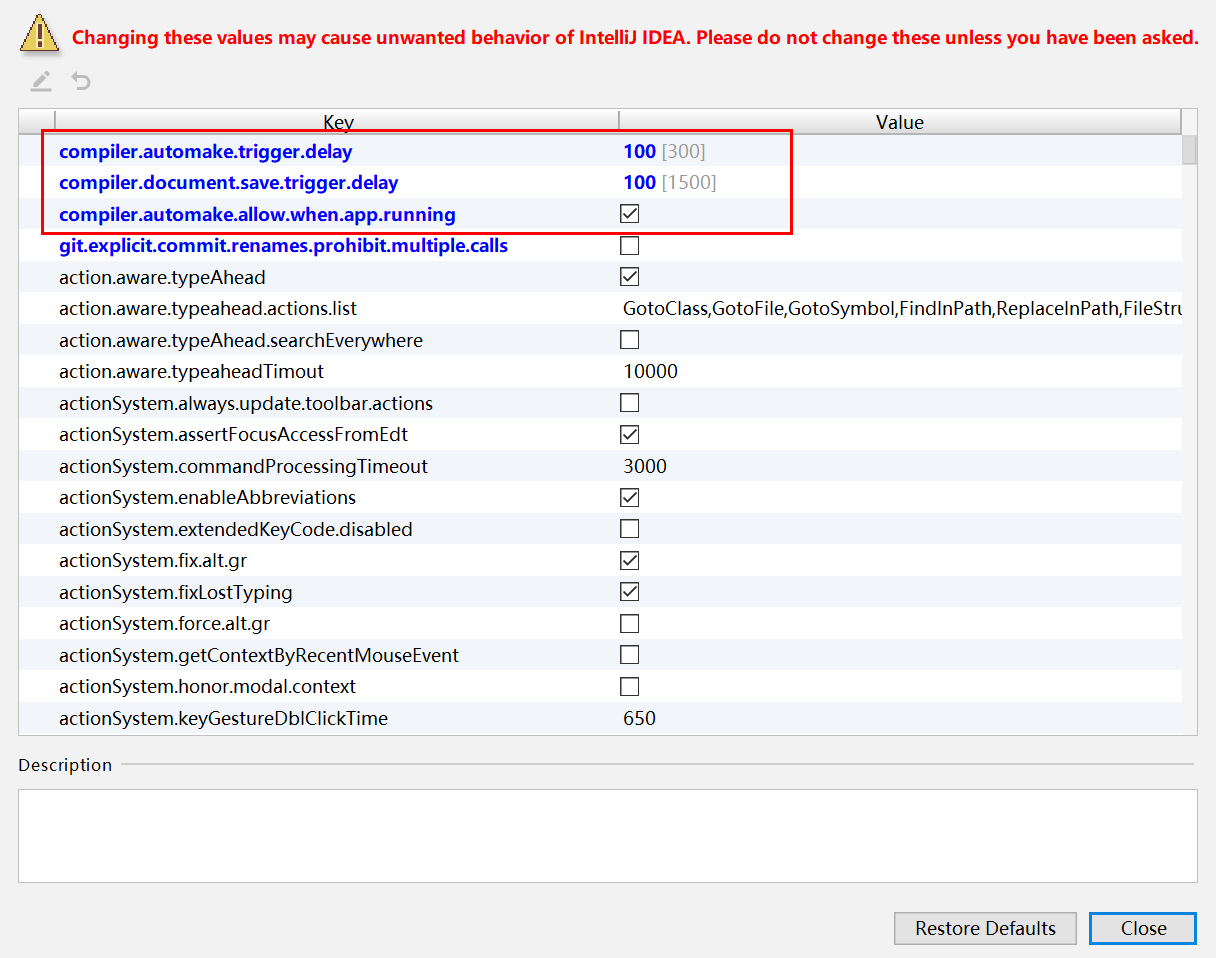Select actionSystem.keyGestureDblClickTime key
The height and width of the screenshot is (958, 1216).
[x=223, y=718]
